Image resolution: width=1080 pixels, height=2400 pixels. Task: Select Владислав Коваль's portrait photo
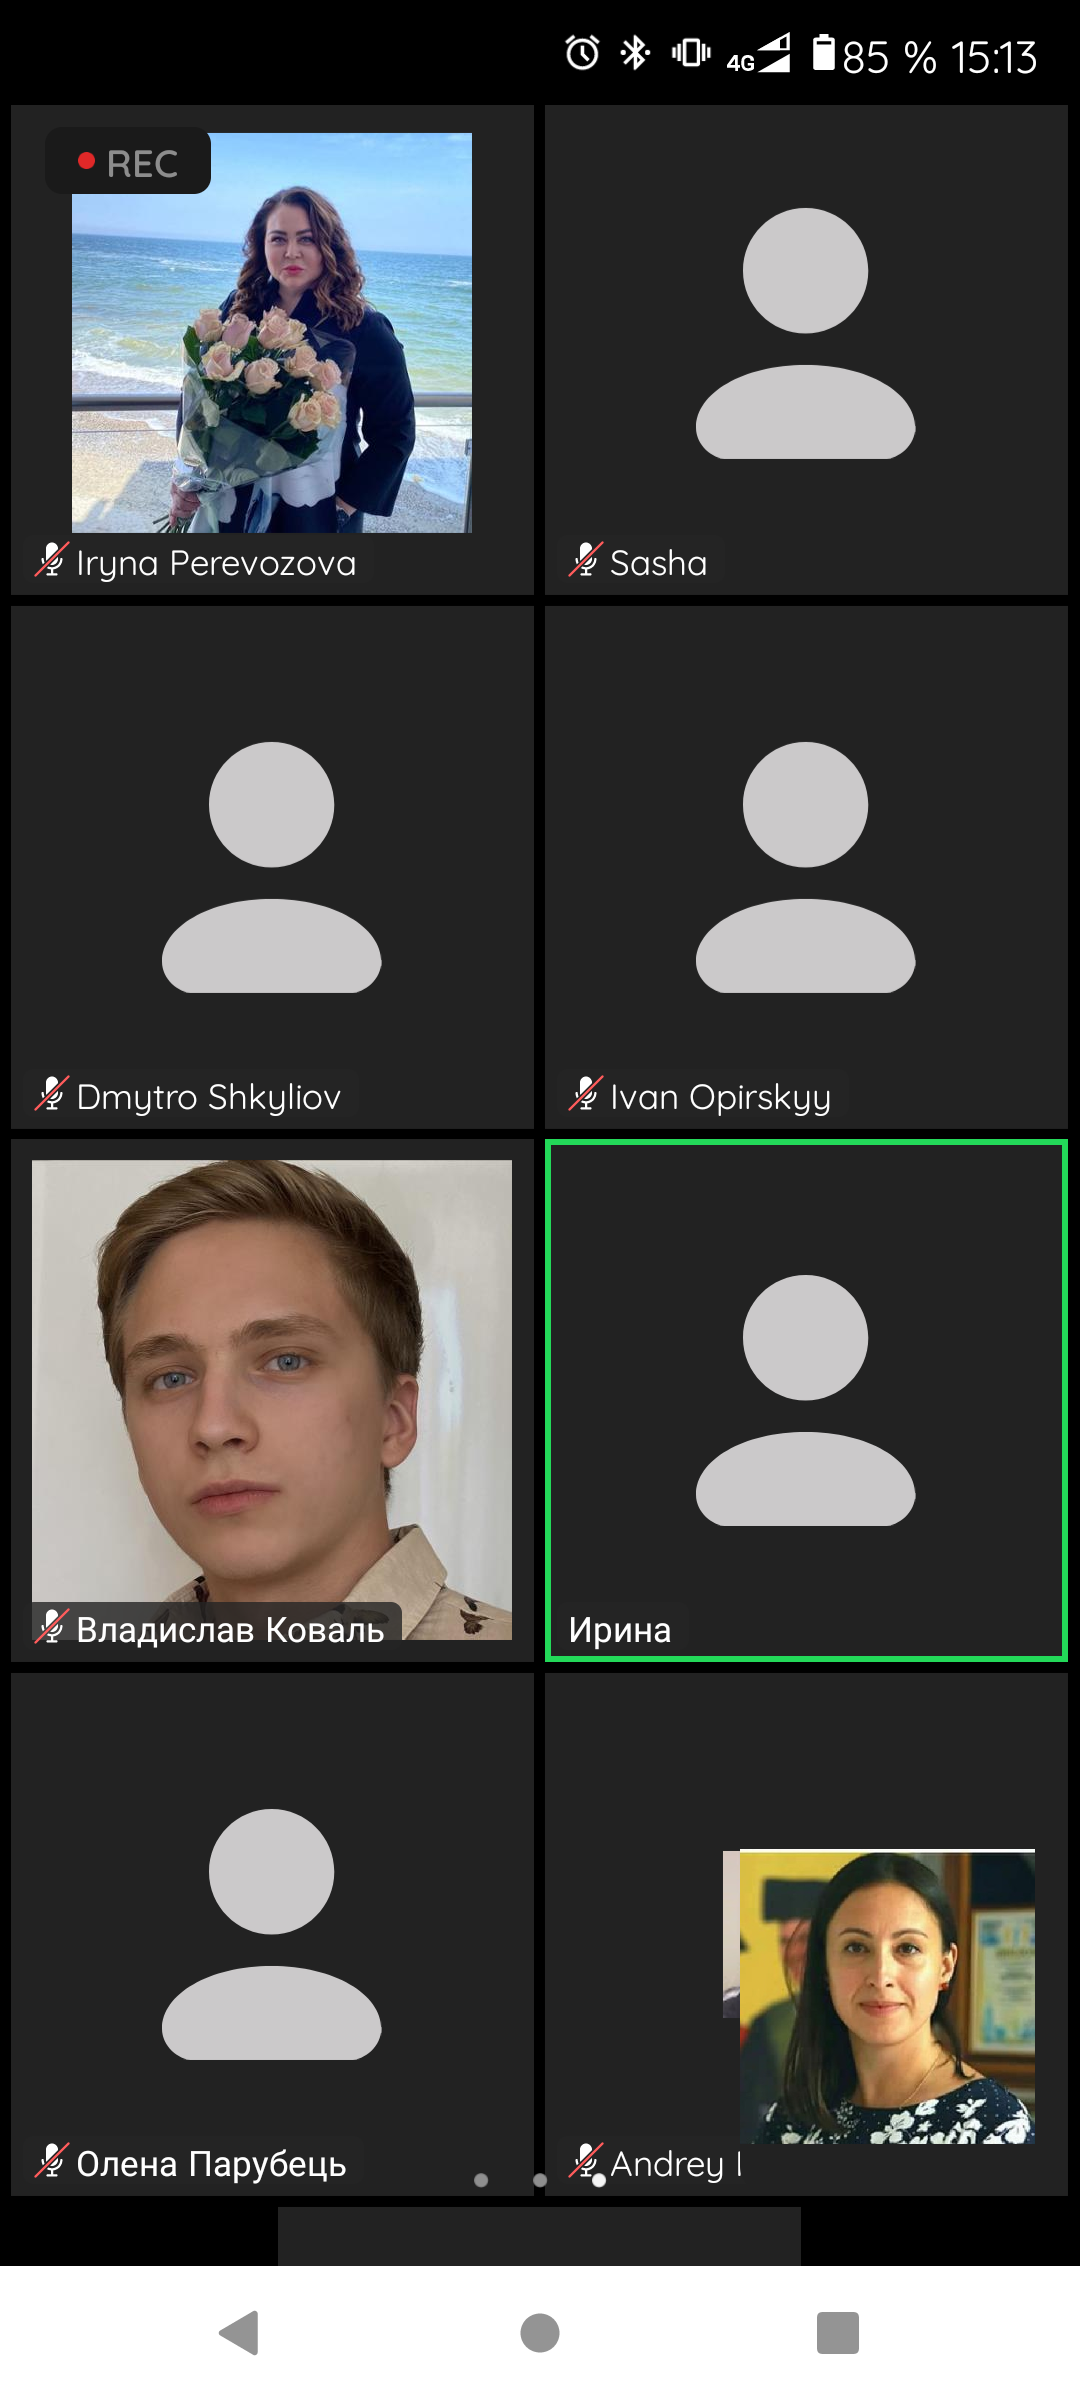point(272,1399)
